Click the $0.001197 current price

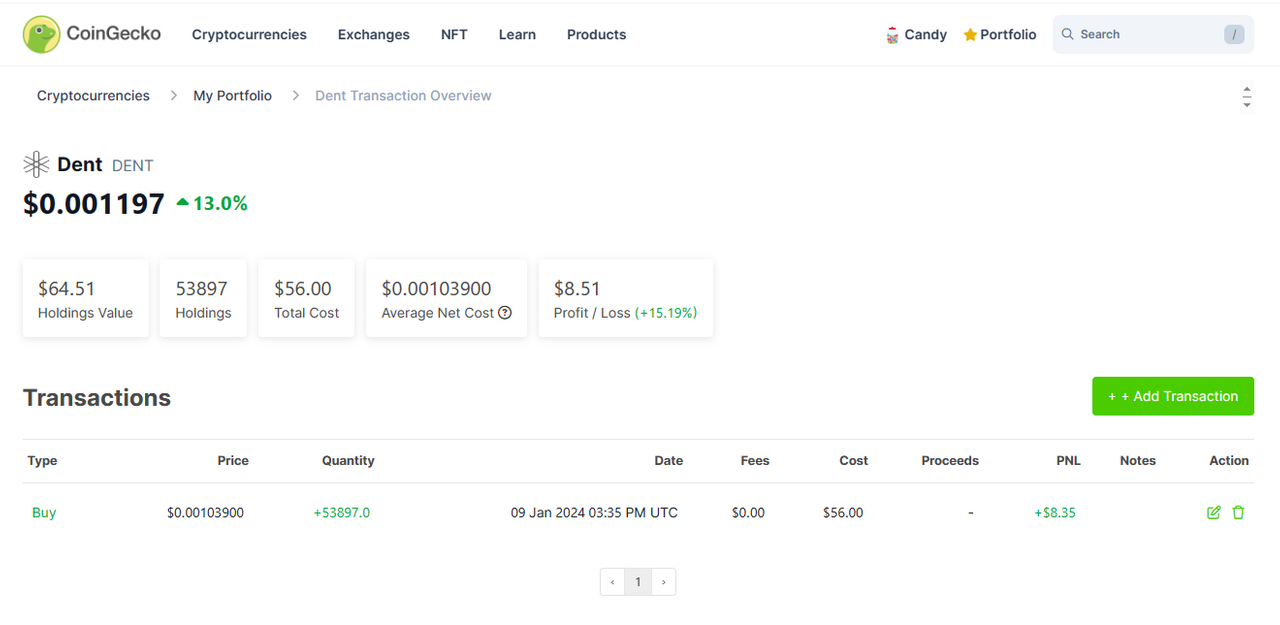[x=94, y=204]
